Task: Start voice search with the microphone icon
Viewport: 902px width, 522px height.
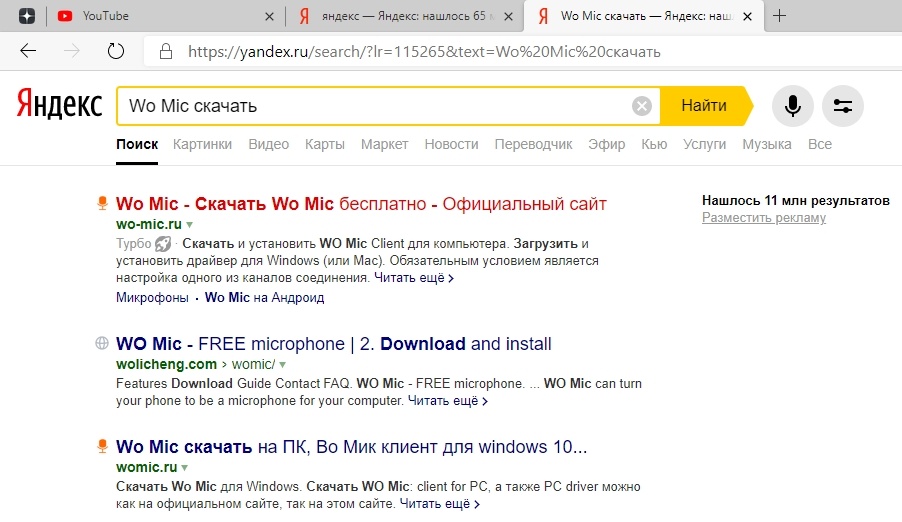Action: 793,106
